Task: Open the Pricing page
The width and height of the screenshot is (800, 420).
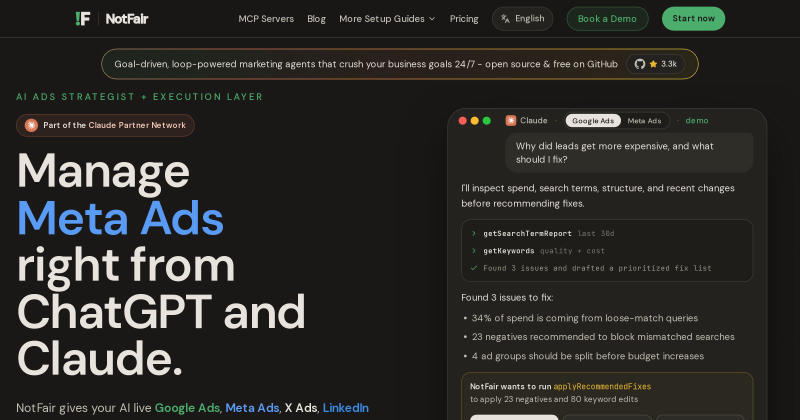Action: click(x=464, y=19)
